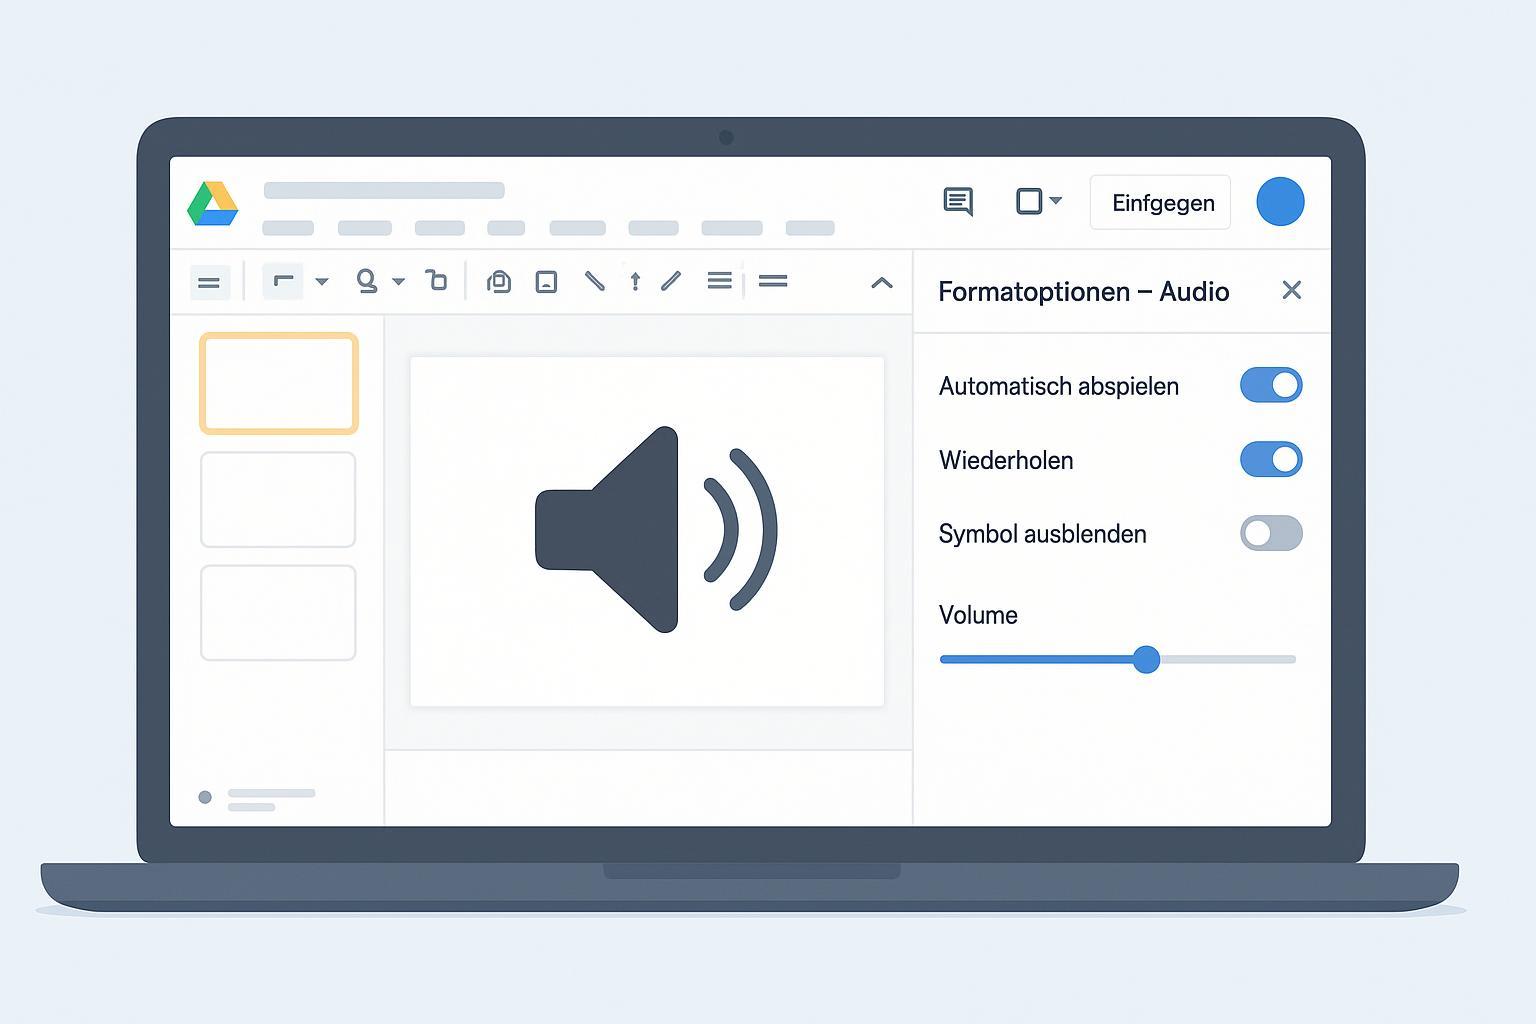
Task: Click the last placeholder menu bar item
Action: point(810,228)
